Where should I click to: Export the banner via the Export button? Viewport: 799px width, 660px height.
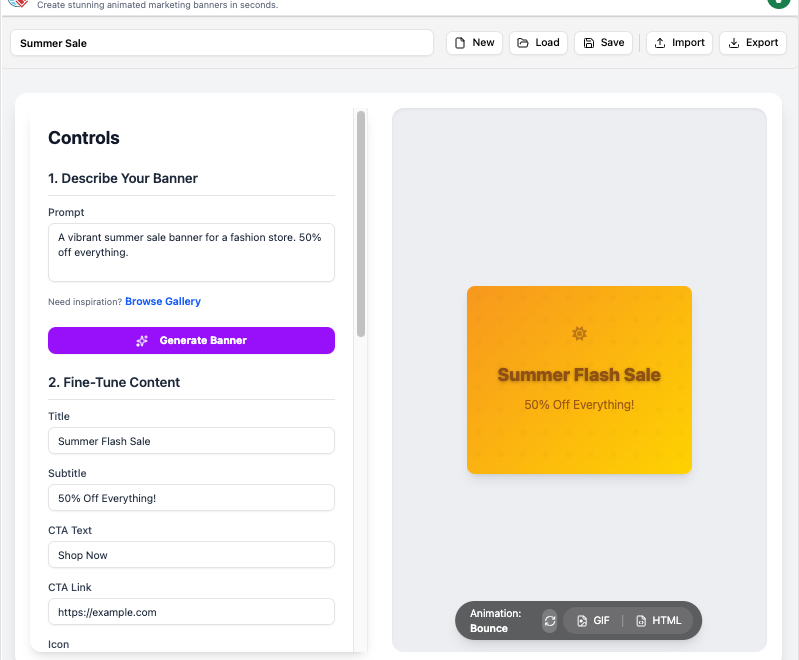pyautogui.click(x=752, y=43)
